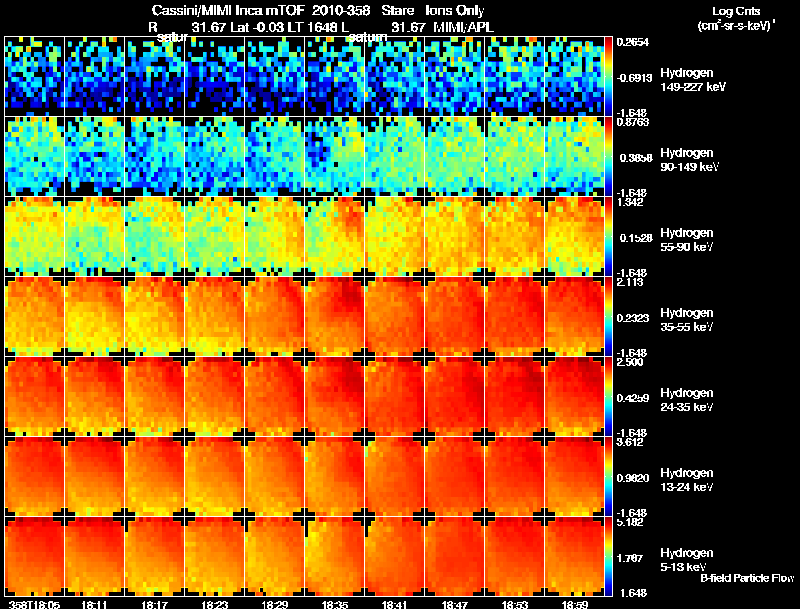The image size is (800, 609).
Task: Click the color scale beside Hydrogen 35-55 keV
Action: point(608,316)
